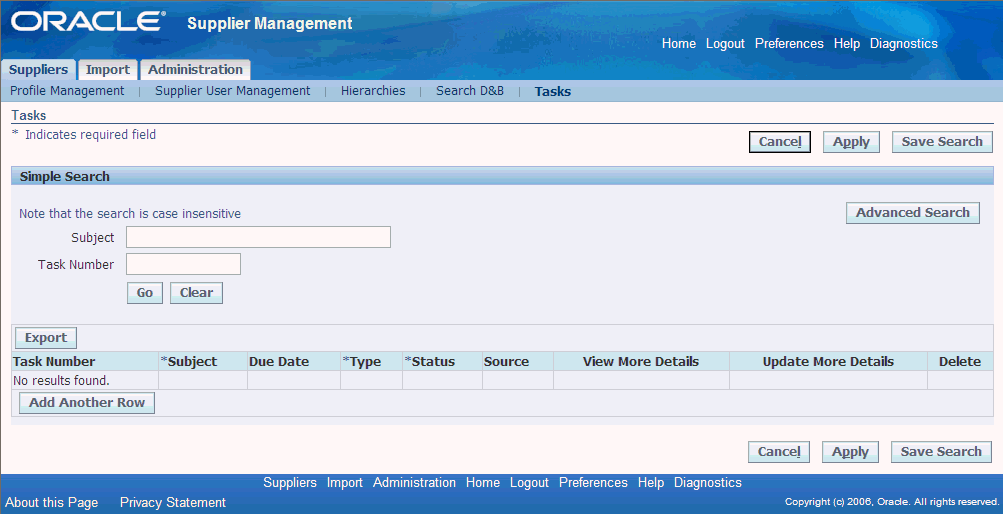Click Logout in the footer
The height and width of the screenshot is (514, 1003).
[x=530, y=483]
